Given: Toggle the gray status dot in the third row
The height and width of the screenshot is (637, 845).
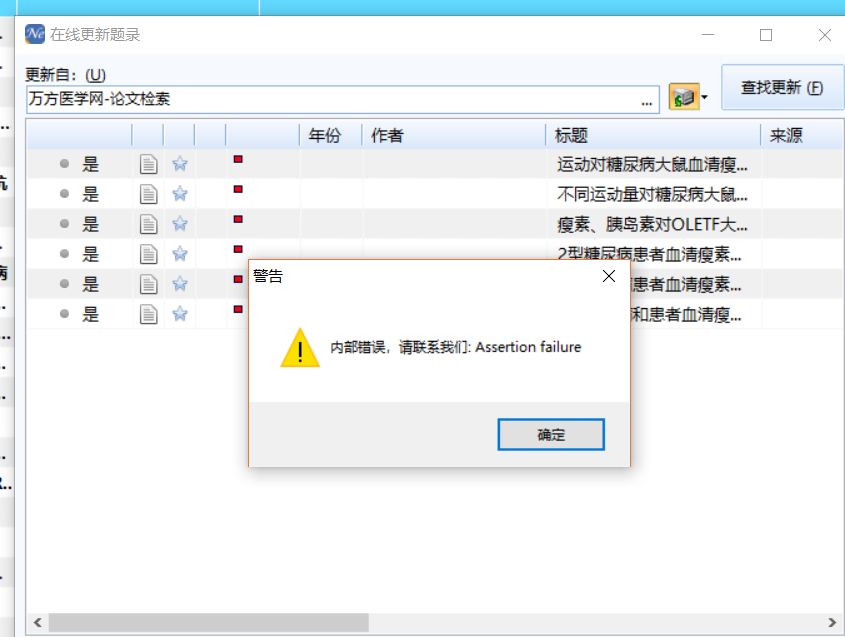Looking at the screenshot, I should 64,223.
